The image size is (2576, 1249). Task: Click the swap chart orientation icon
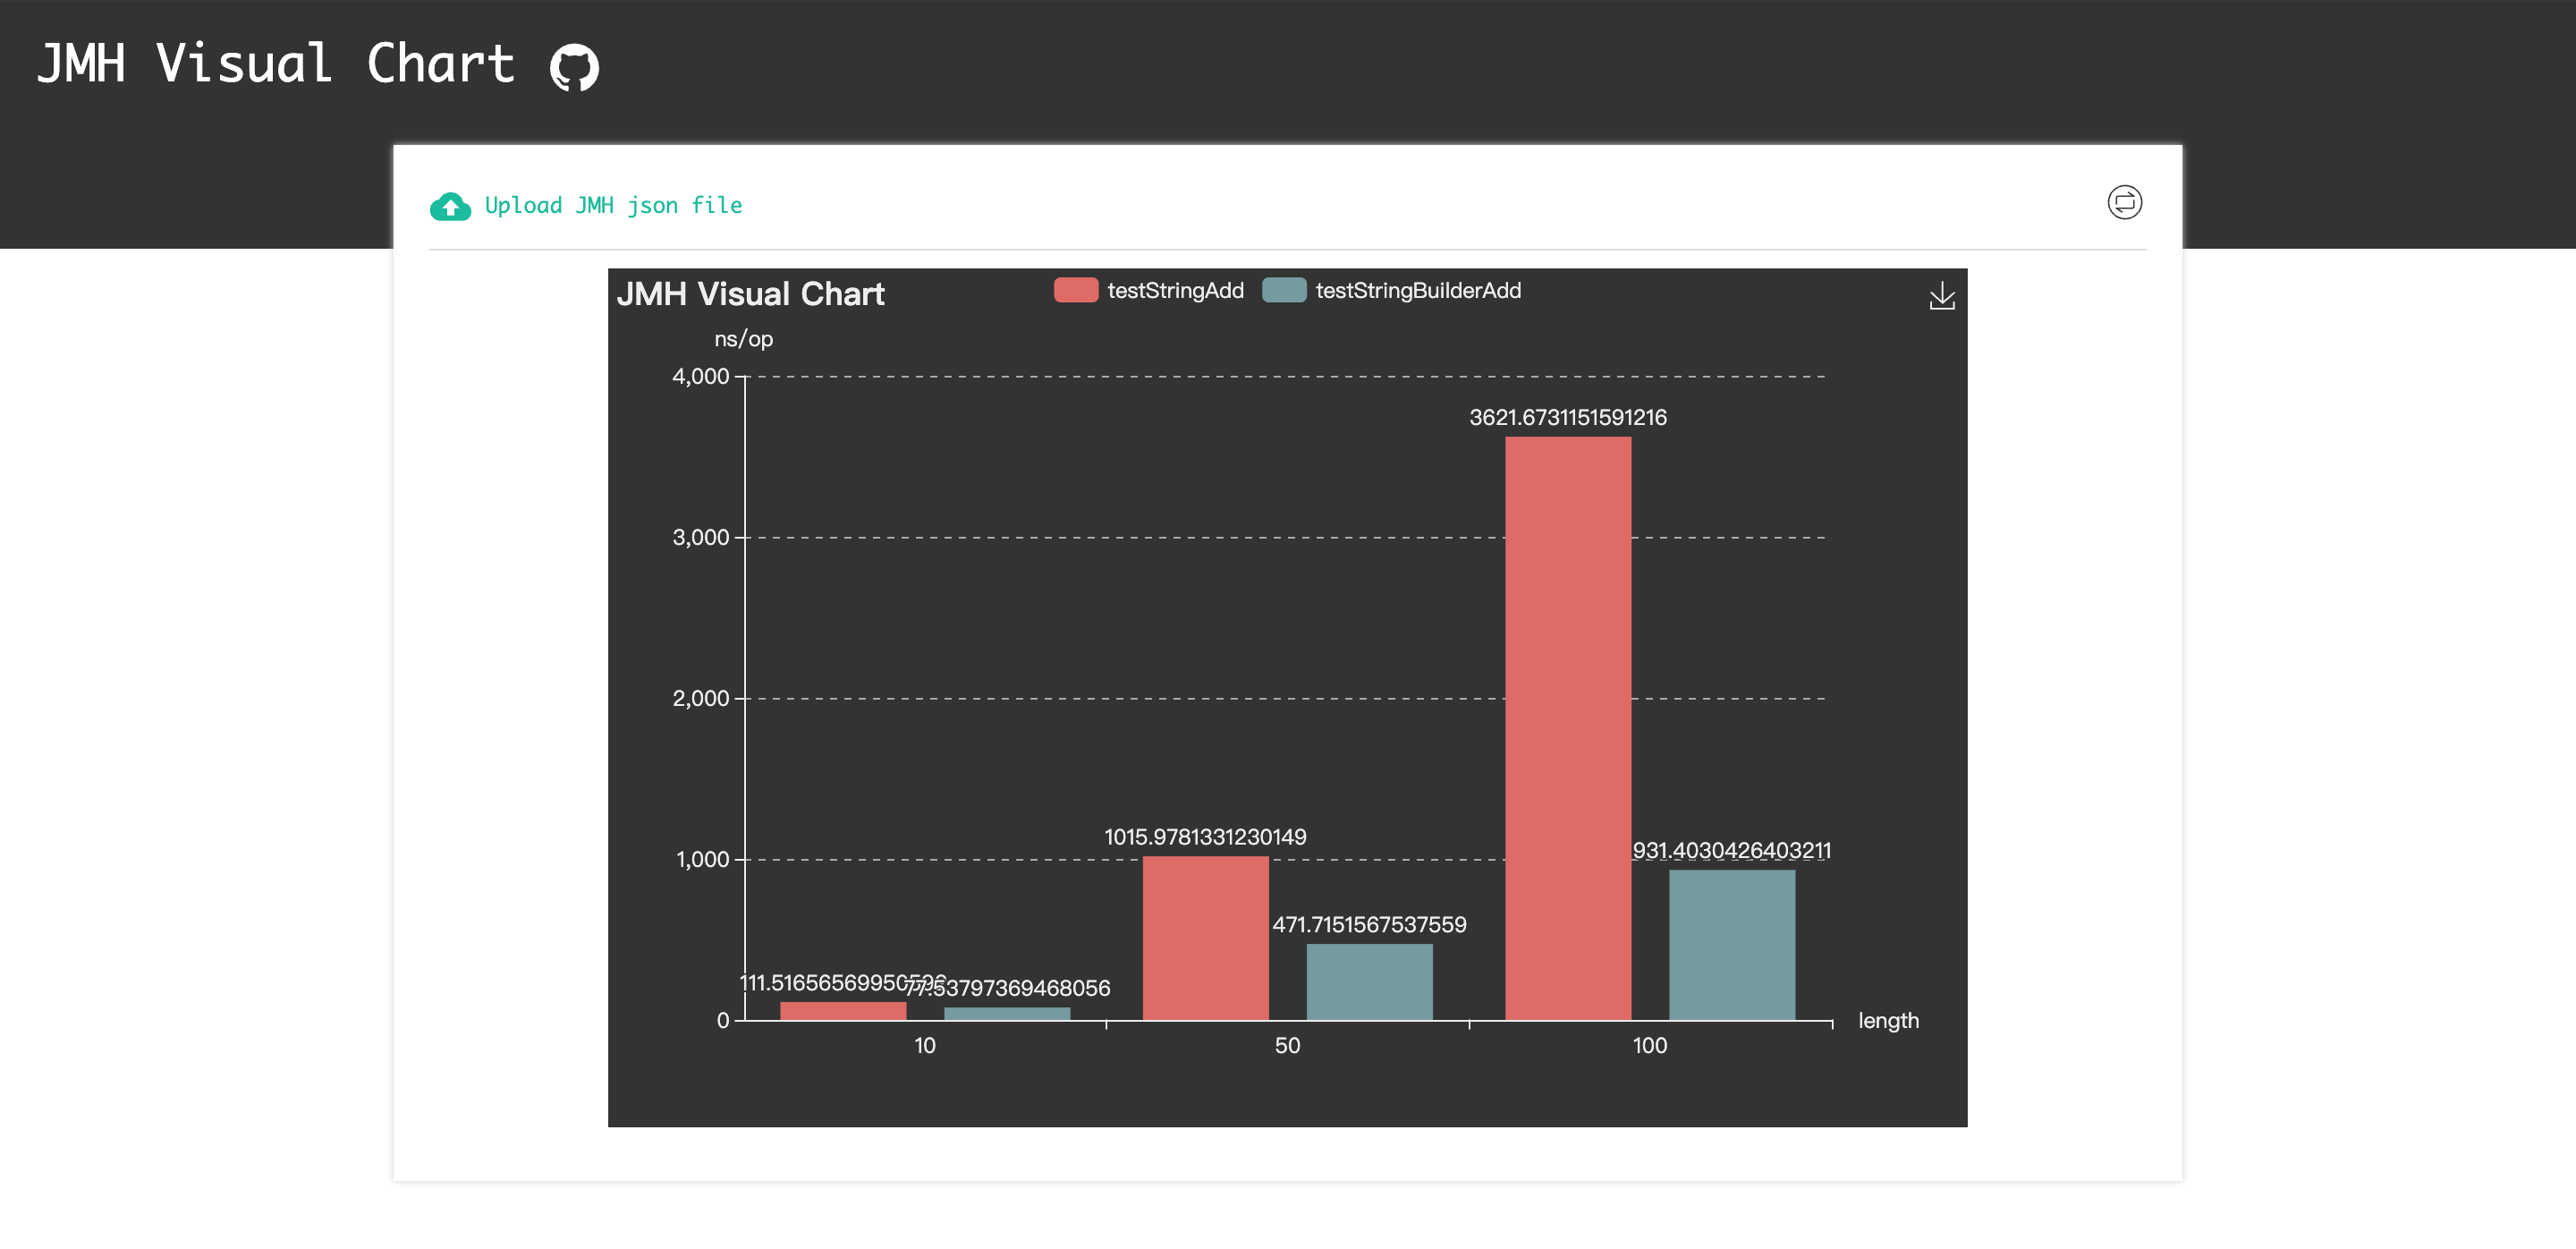(2123, 202)
